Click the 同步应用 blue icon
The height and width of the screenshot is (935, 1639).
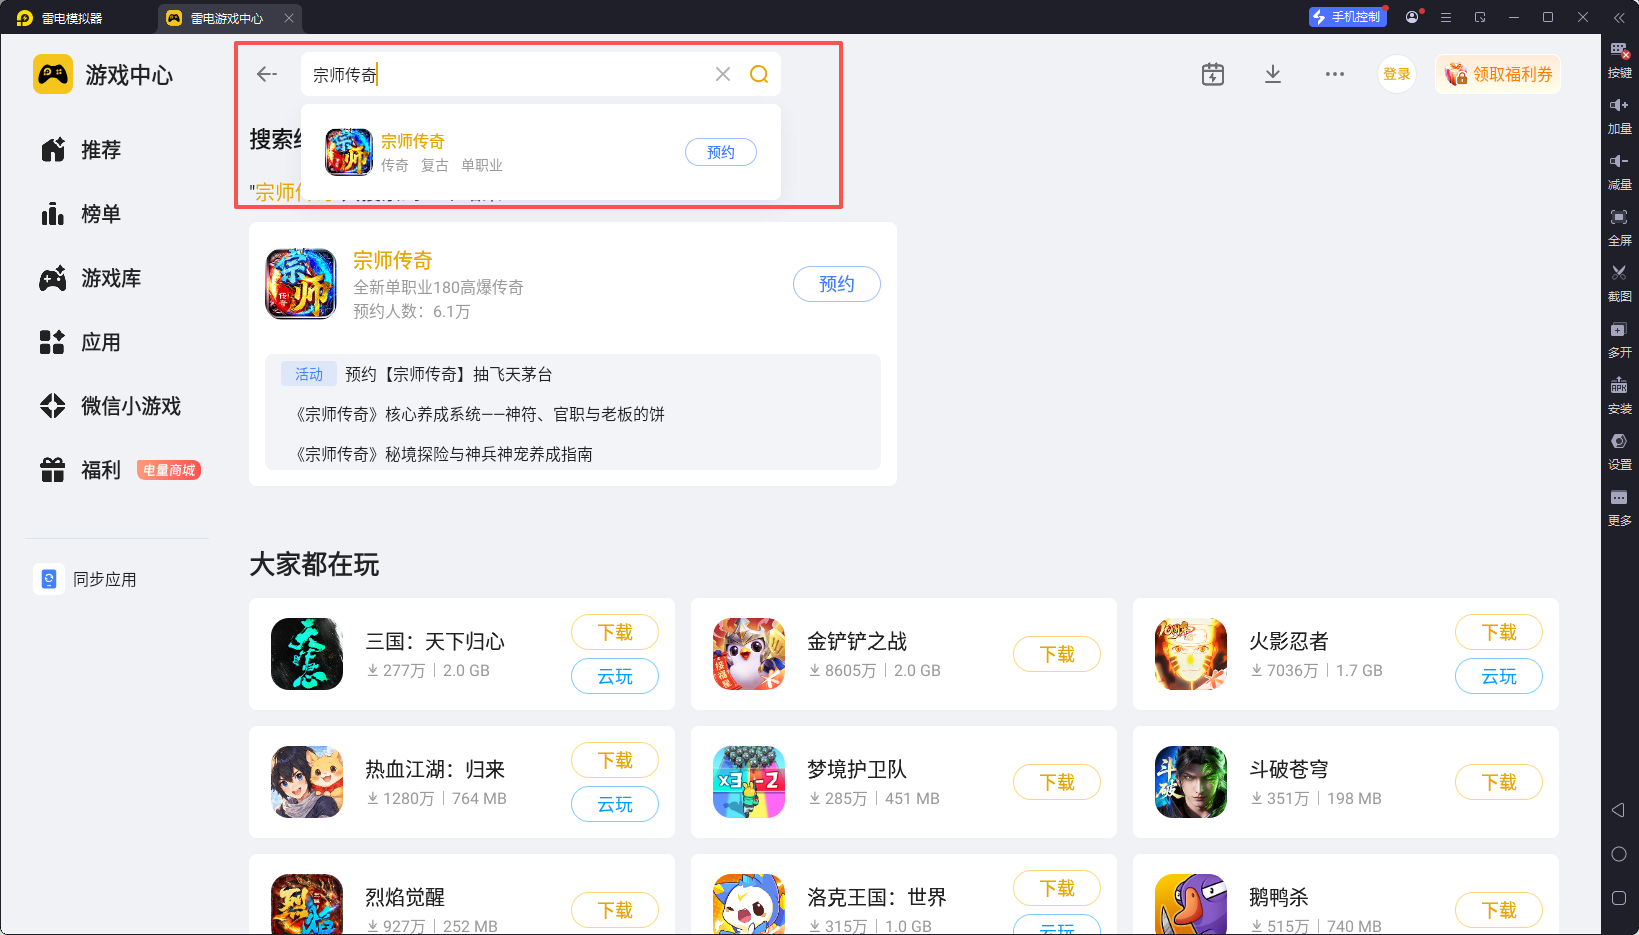tap(49, 579)
